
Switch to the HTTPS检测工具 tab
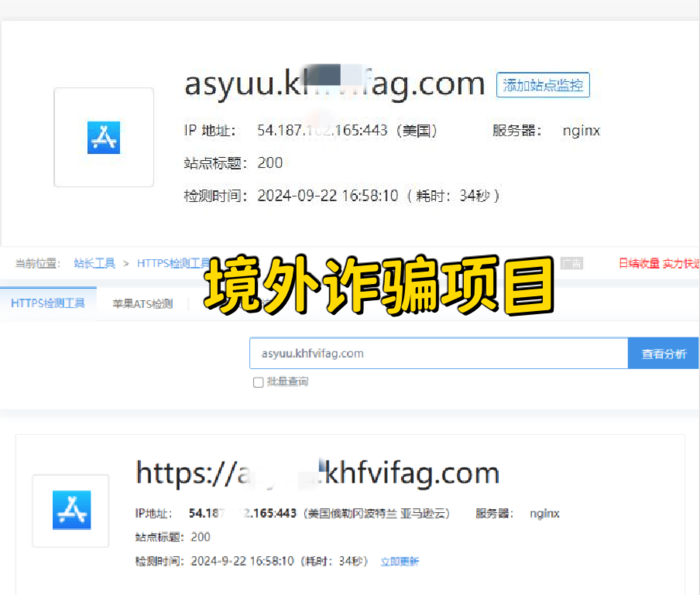48,303
